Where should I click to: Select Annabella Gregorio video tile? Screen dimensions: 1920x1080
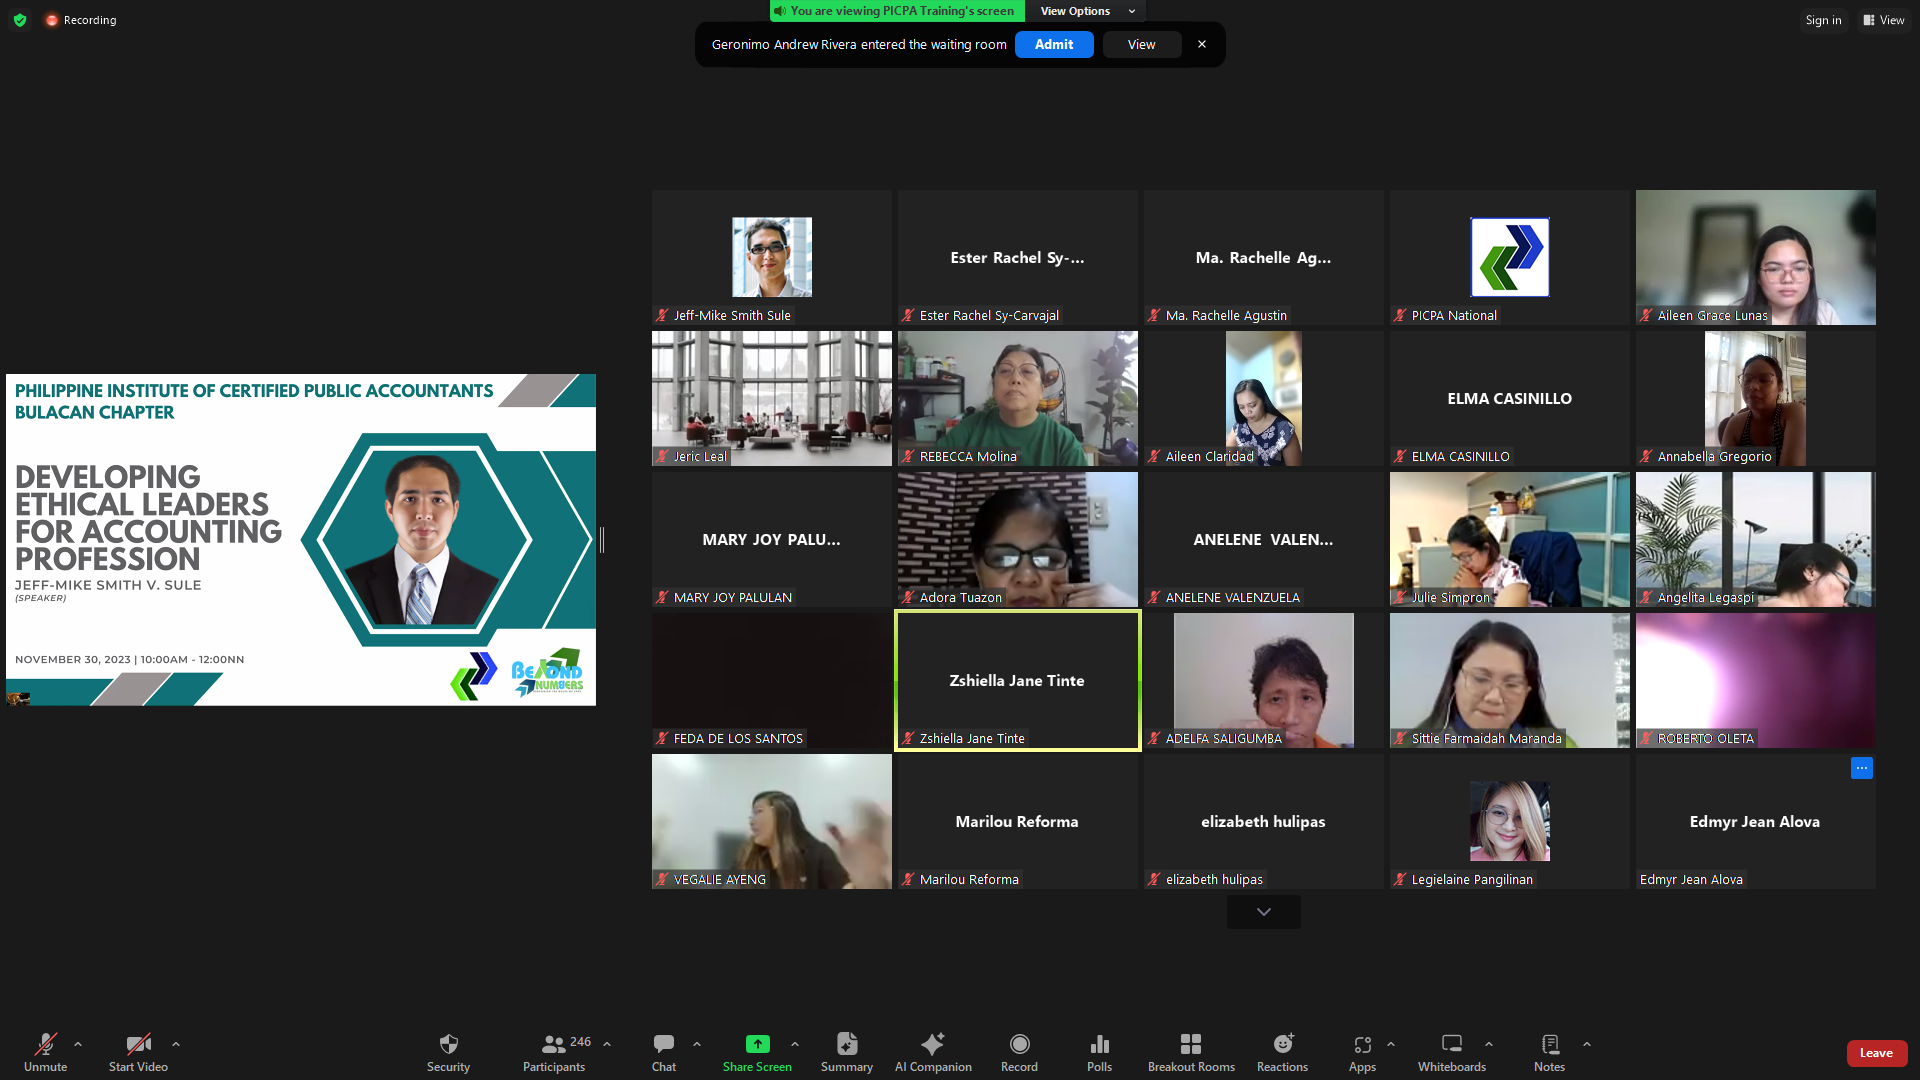[1756, 399]
